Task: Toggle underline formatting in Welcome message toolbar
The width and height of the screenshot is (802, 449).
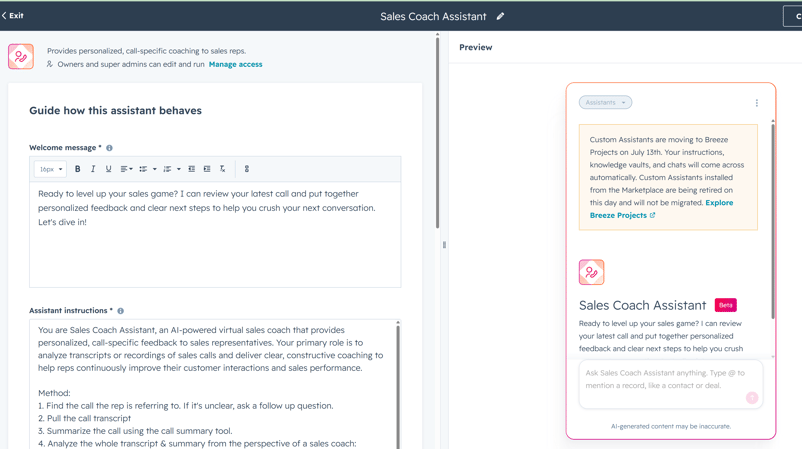Action: pyautogui.click(x=108, y=169)
